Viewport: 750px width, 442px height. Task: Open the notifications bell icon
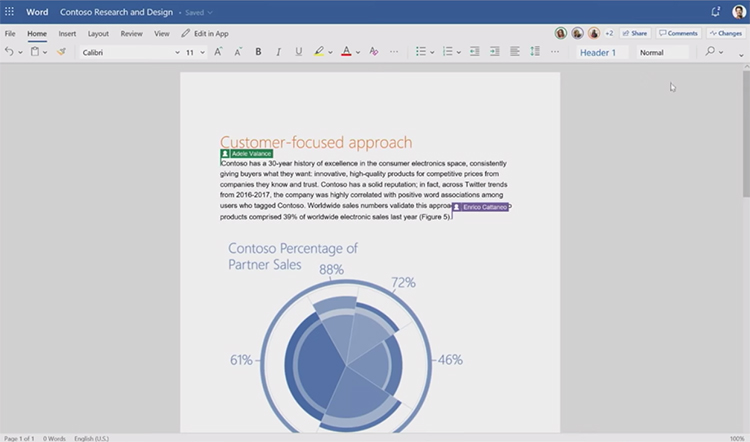(716, 12)
